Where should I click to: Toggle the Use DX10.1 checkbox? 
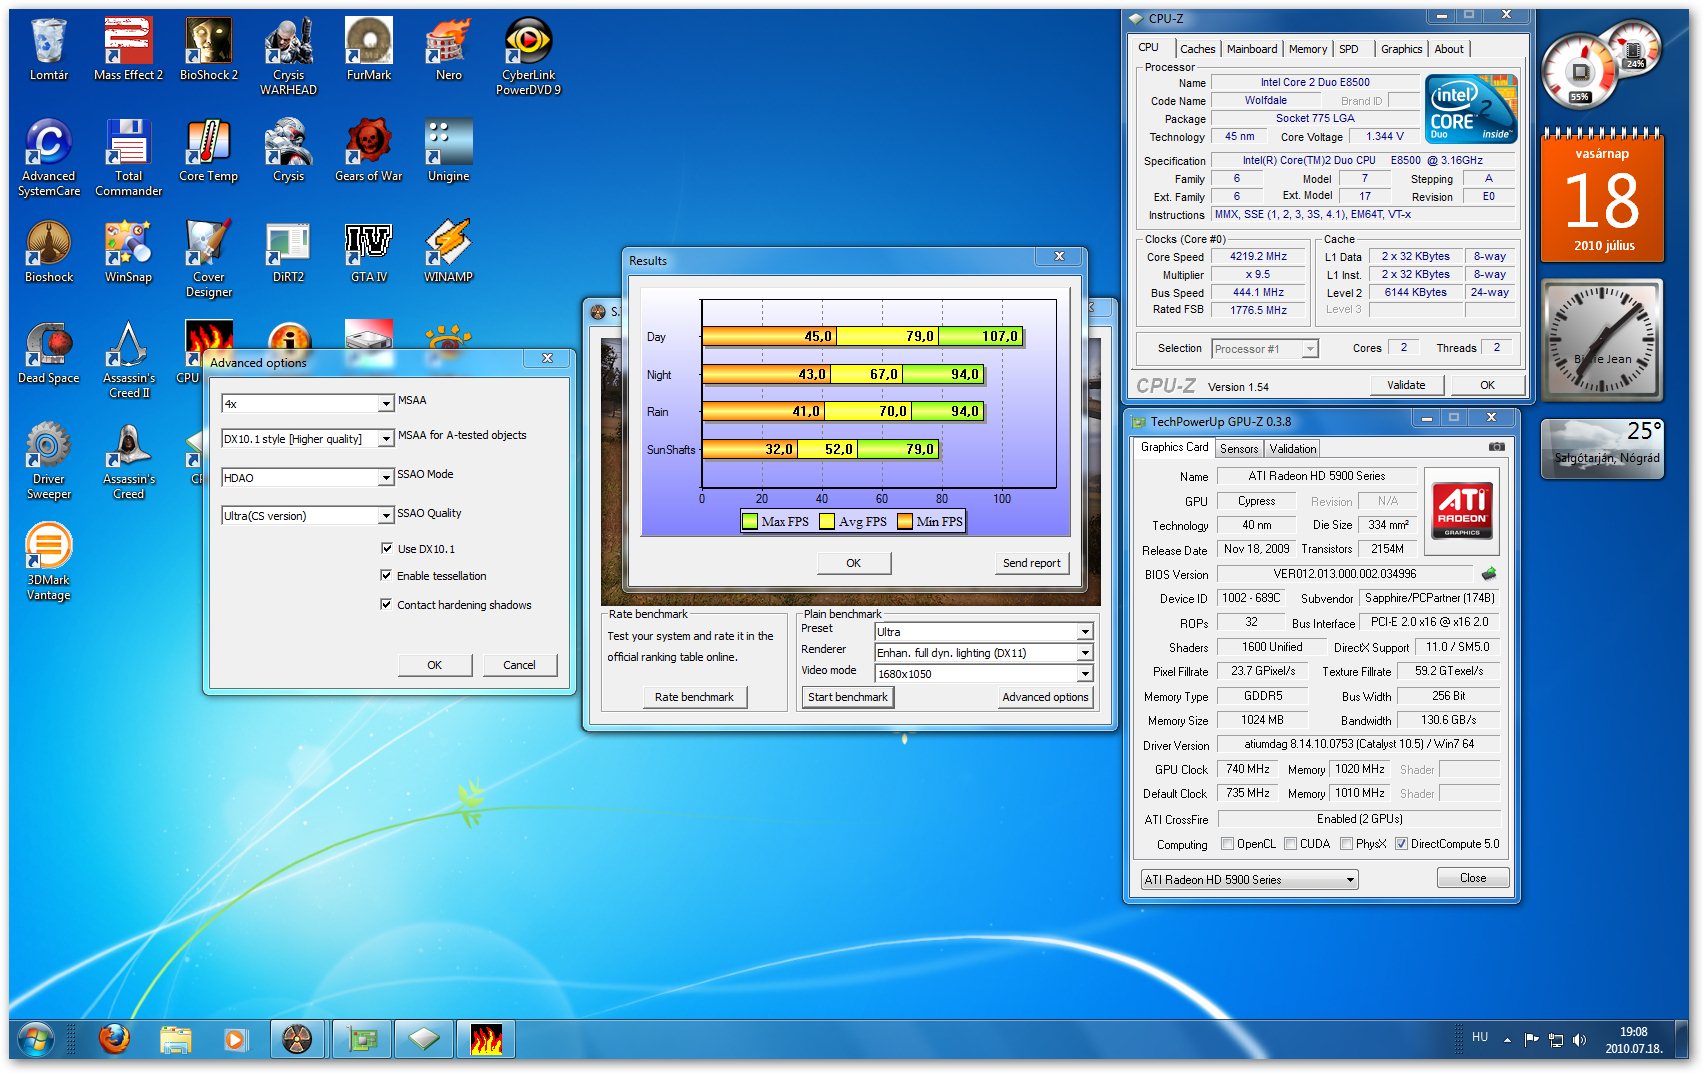click(386, 548)
